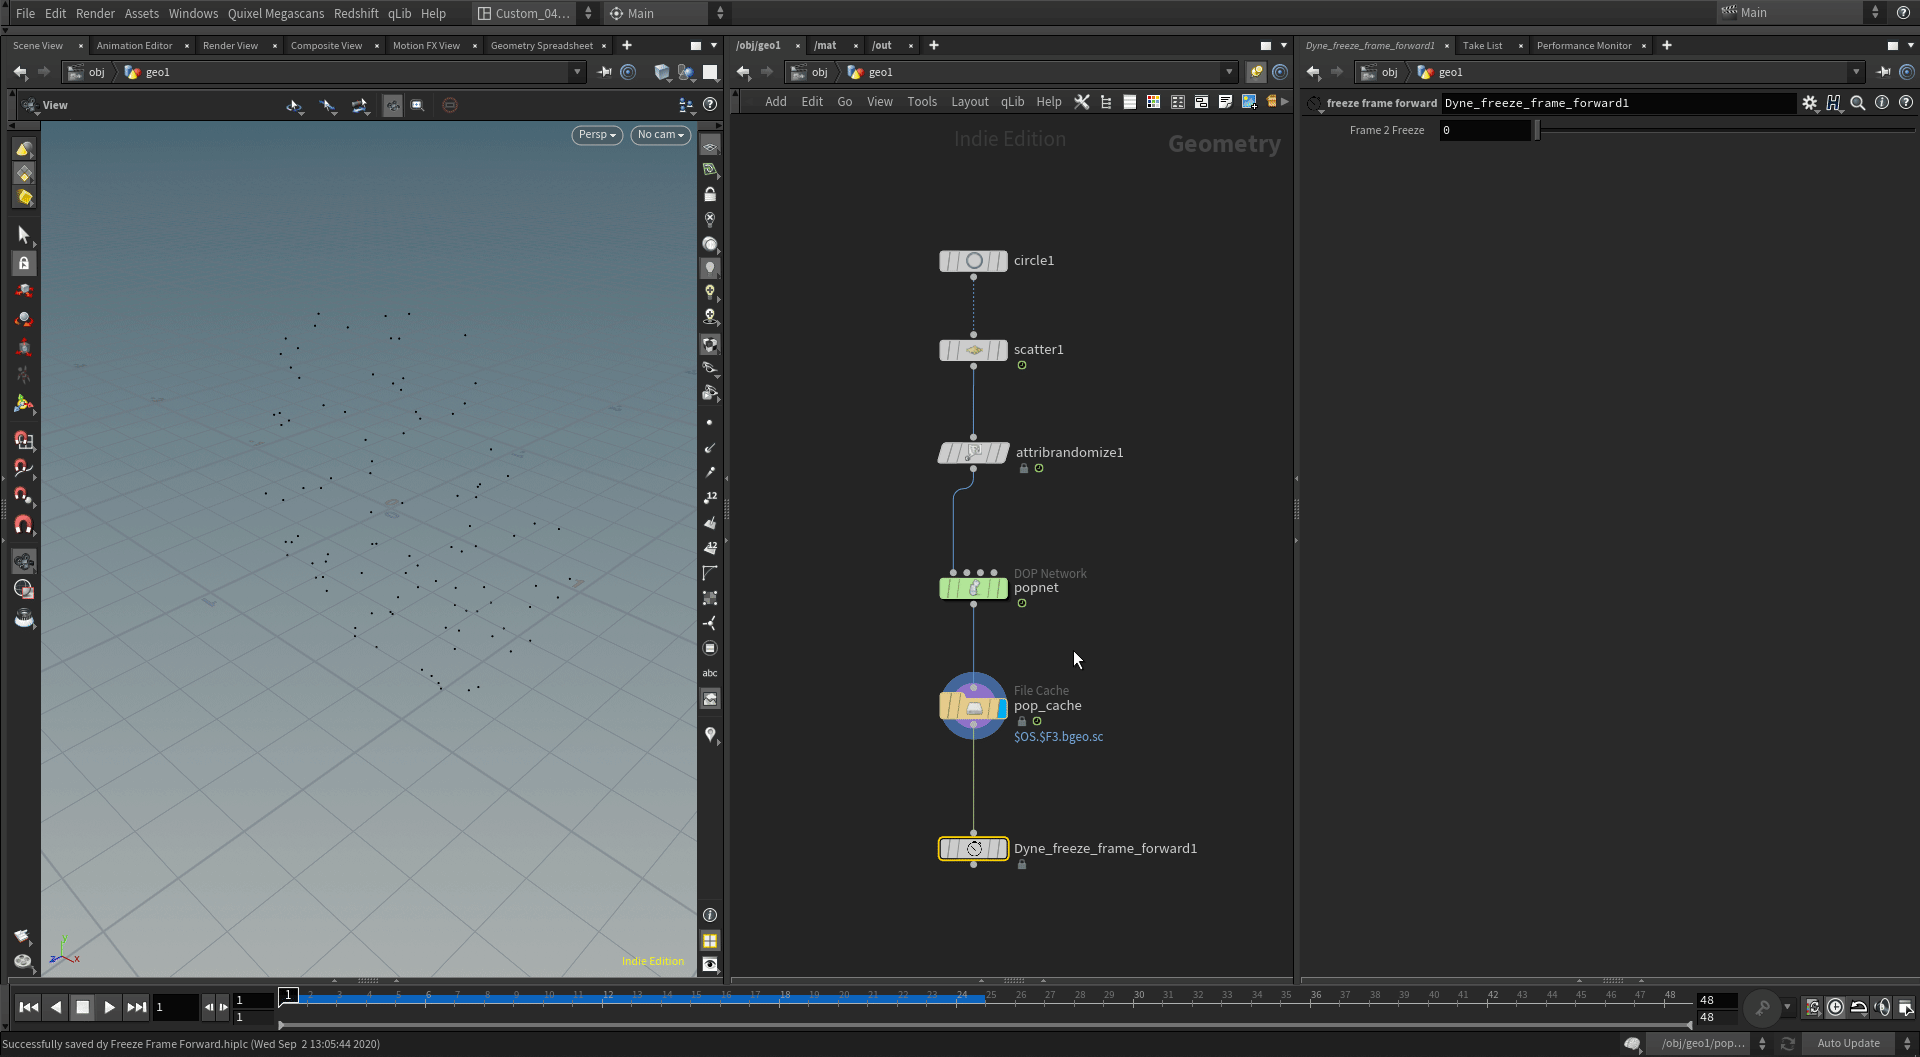Viewport: 1920px width, 1057px height.
Task: Toggle the pin icon in the Scene View pane
Action: (x=604, y=72)
